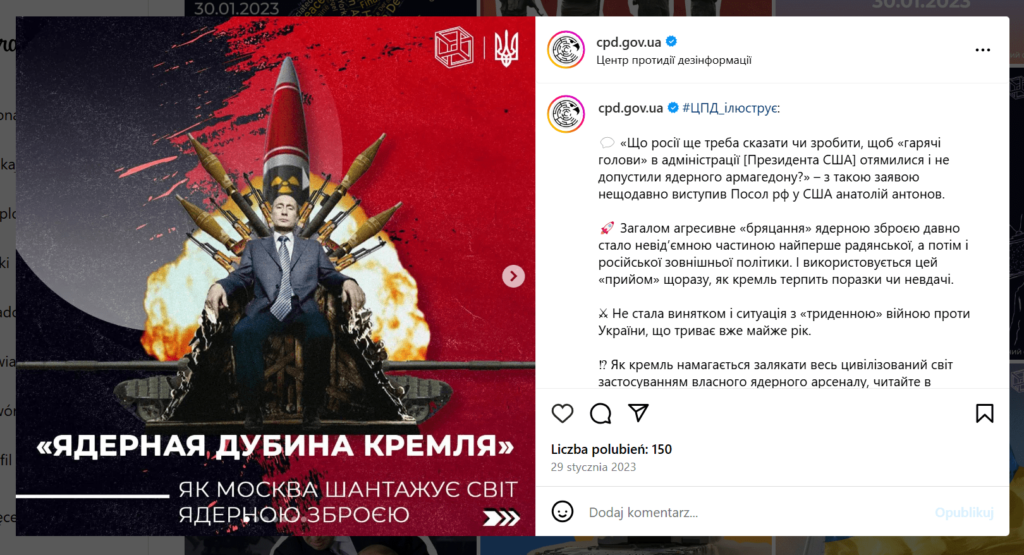Click the verified badge in the caption
This screenshot has width=1024, height=555.
click(673, 108)
